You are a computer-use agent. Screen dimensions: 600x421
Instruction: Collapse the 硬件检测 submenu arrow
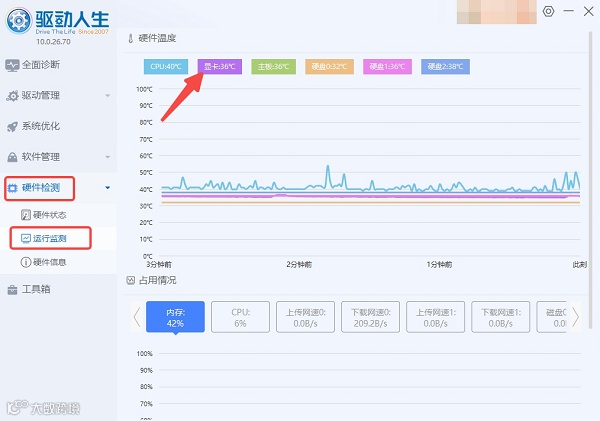(108, 188)
